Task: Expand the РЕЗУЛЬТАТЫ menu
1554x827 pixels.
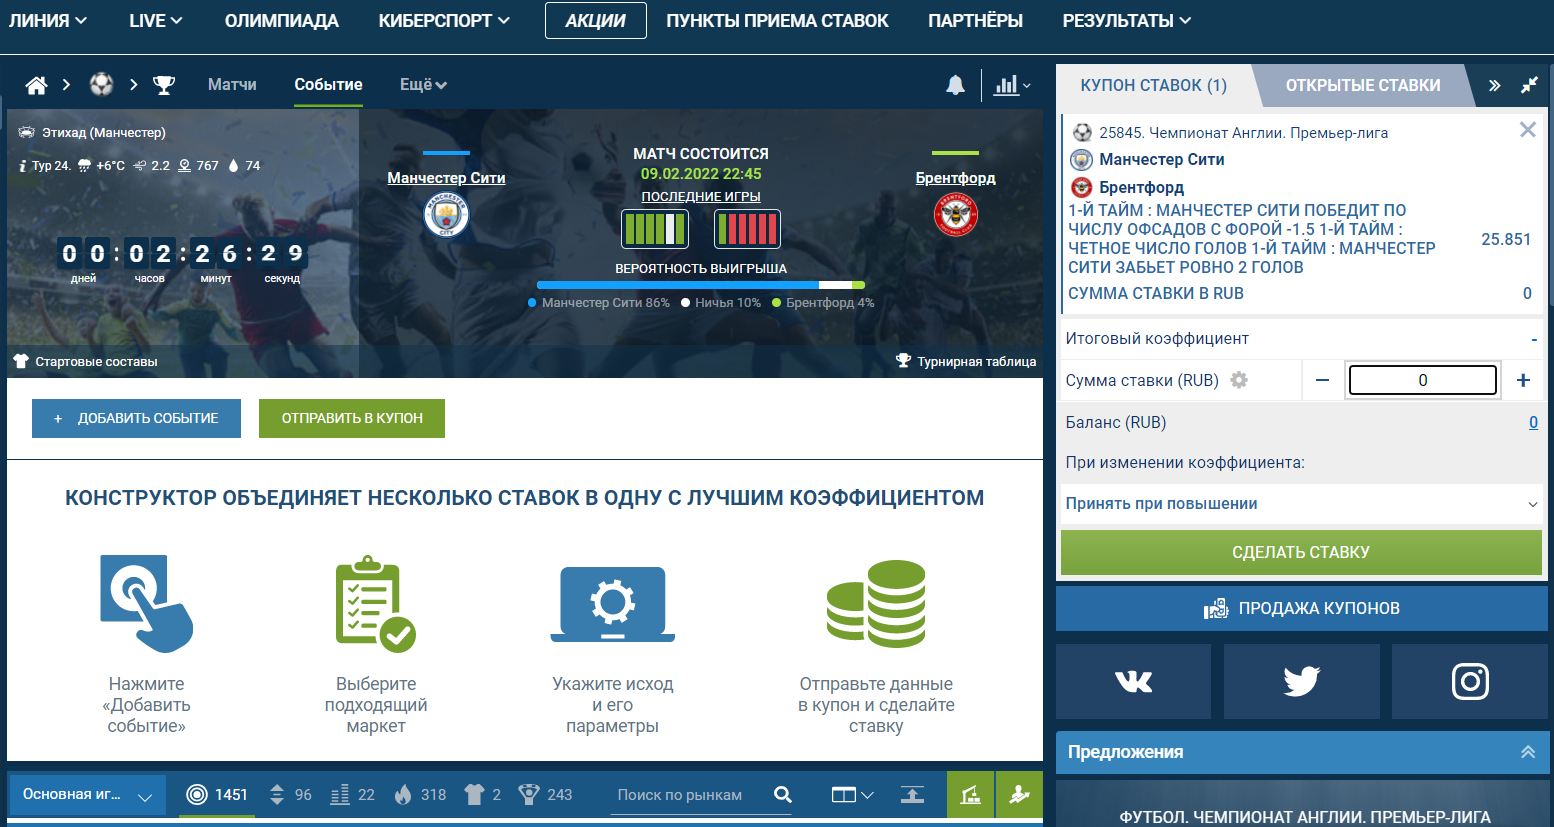Action: pos(1127,20)
